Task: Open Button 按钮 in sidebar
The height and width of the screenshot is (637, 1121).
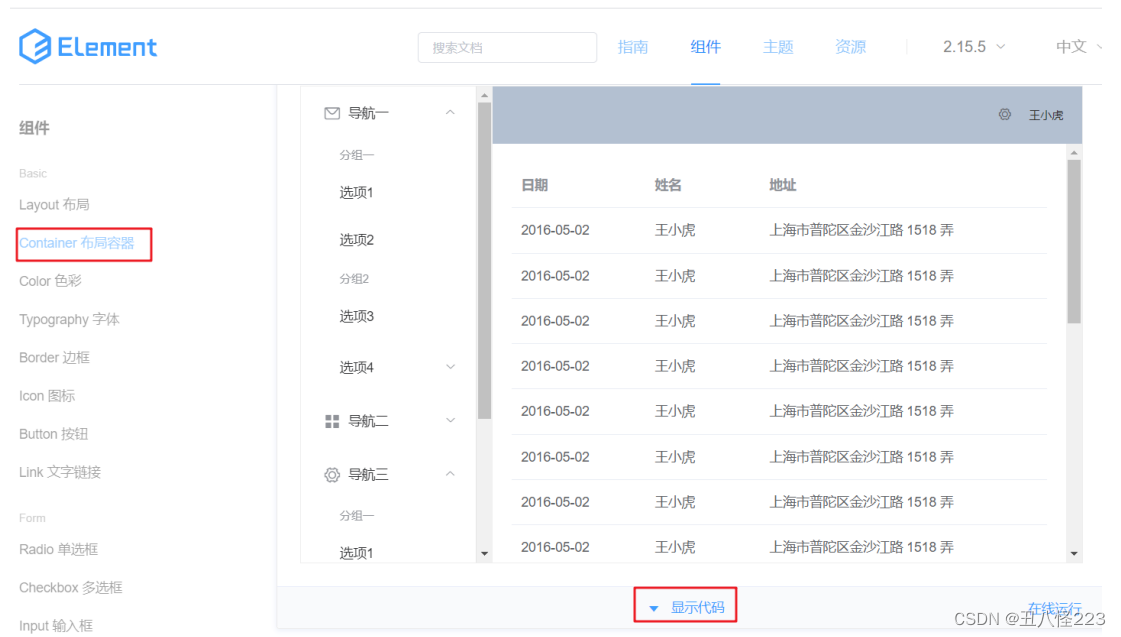Action: click(x=54, y=434)
